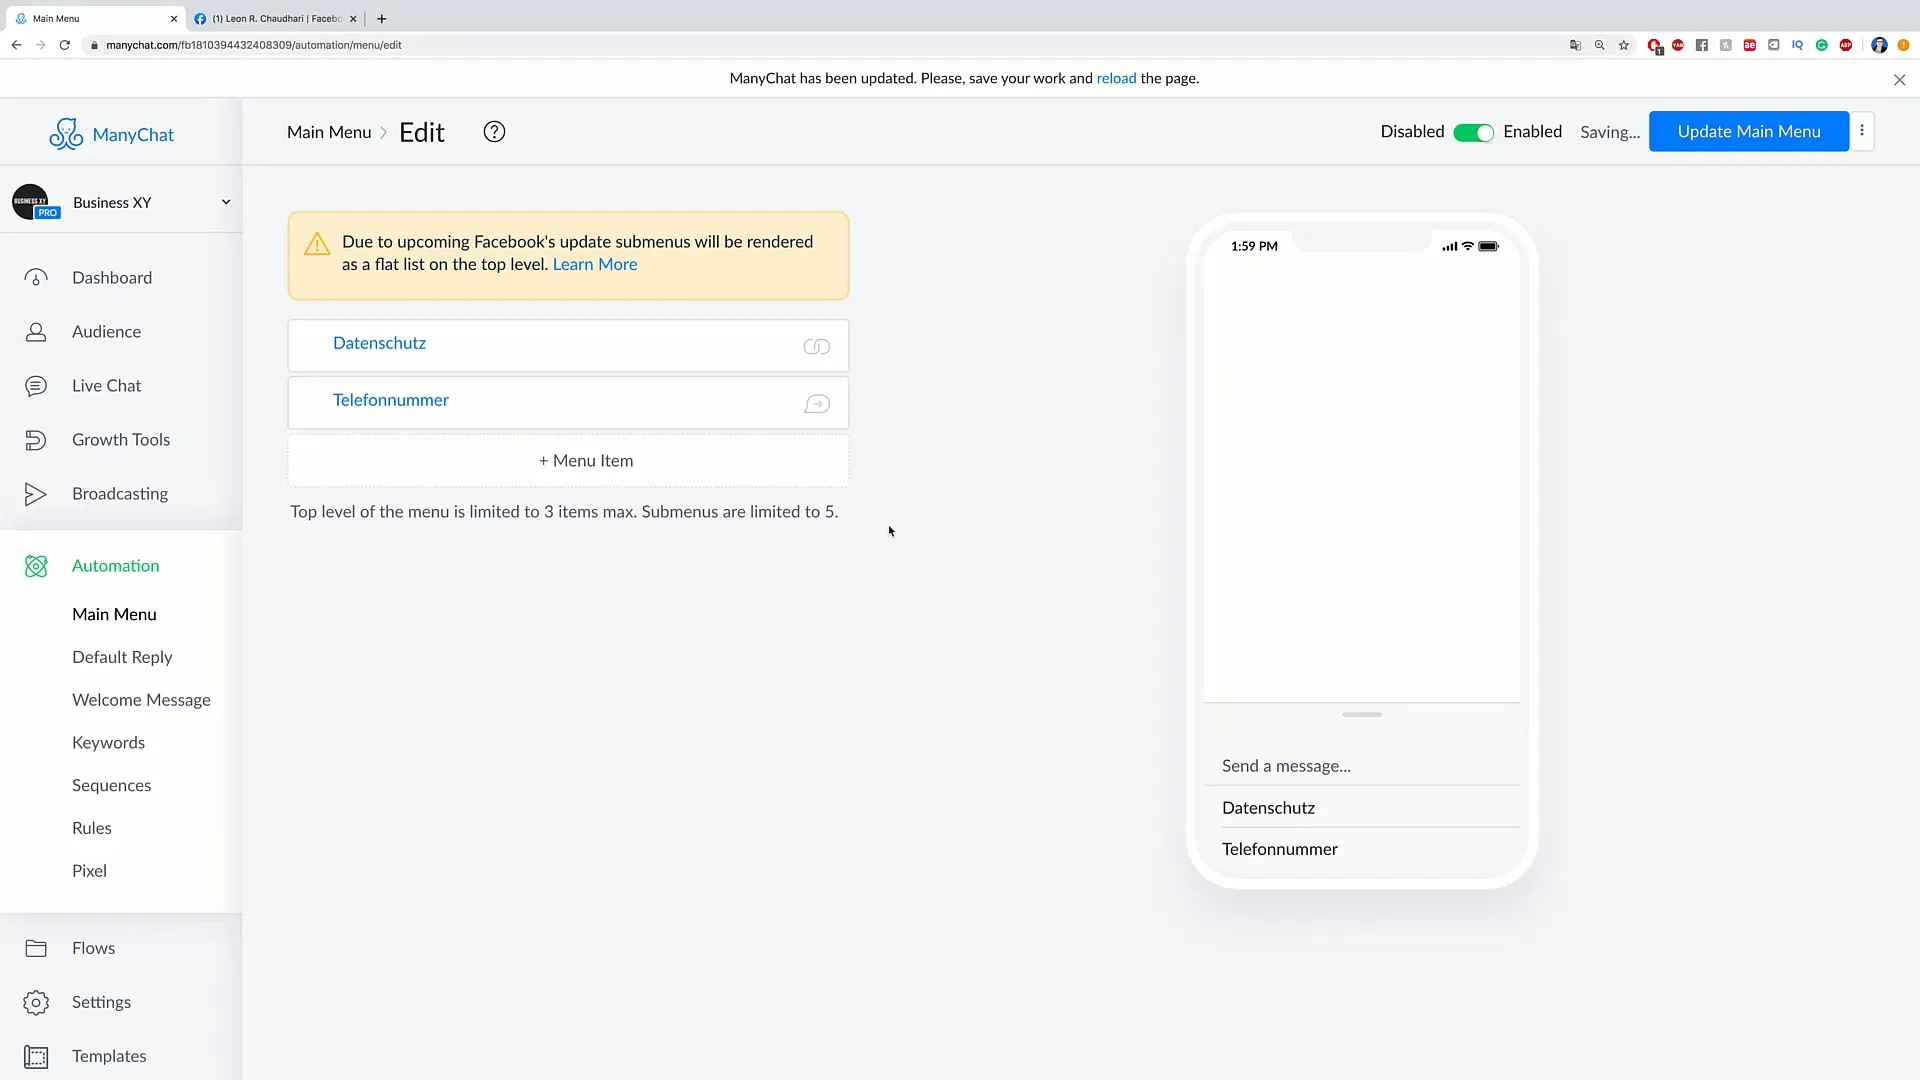Expand Automation section in sidebar

(x=116, y=564)
